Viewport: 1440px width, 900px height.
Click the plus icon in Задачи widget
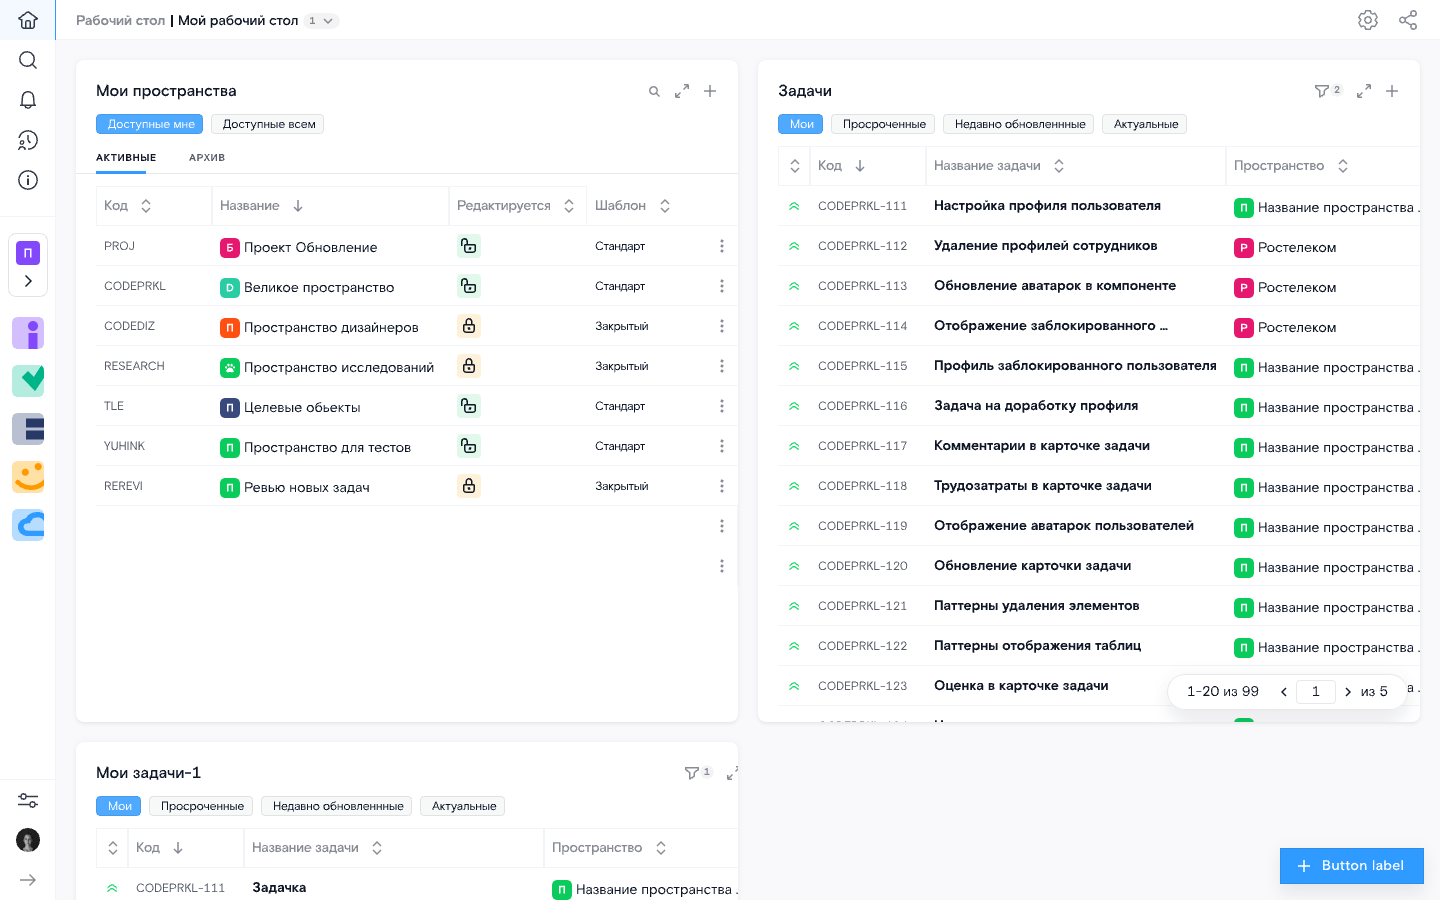pos(1392,91)
